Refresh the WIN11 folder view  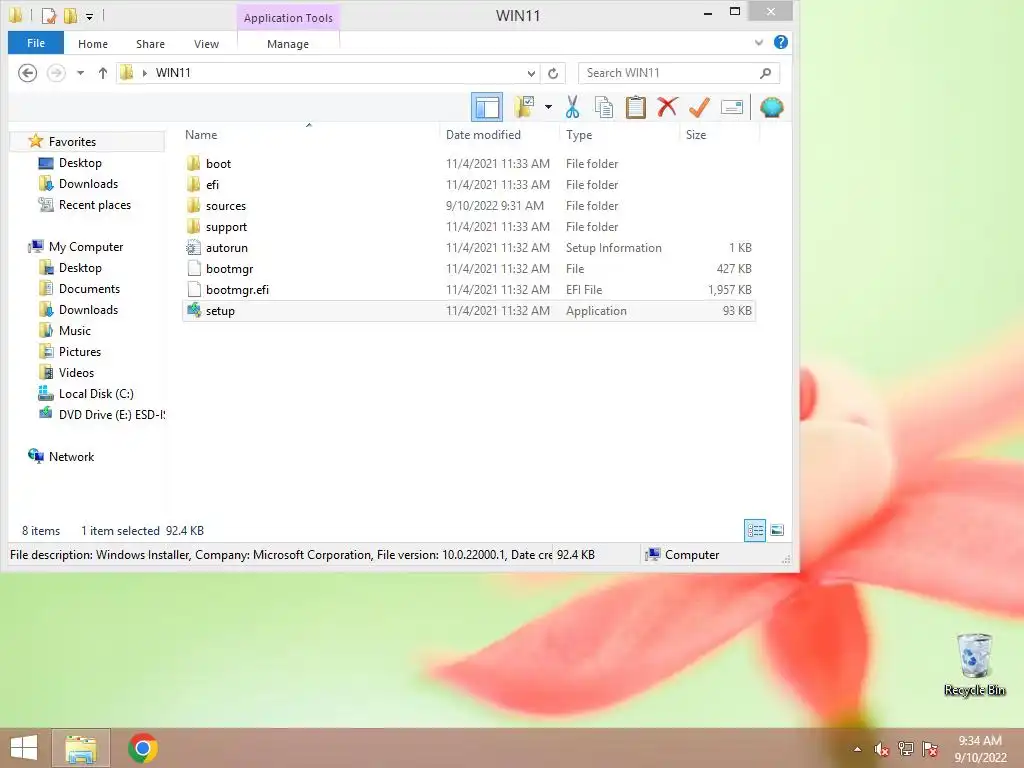click(x=553, y=73)
